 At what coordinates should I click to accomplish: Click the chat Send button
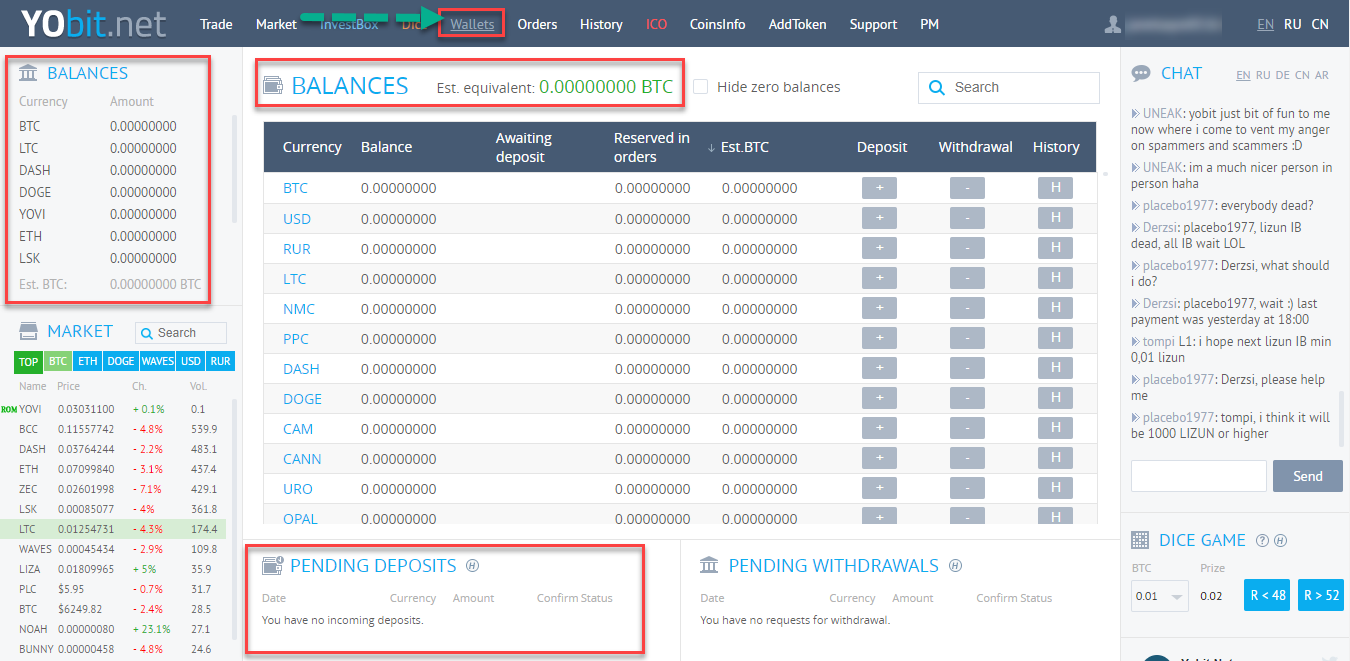pos(1307,476)
